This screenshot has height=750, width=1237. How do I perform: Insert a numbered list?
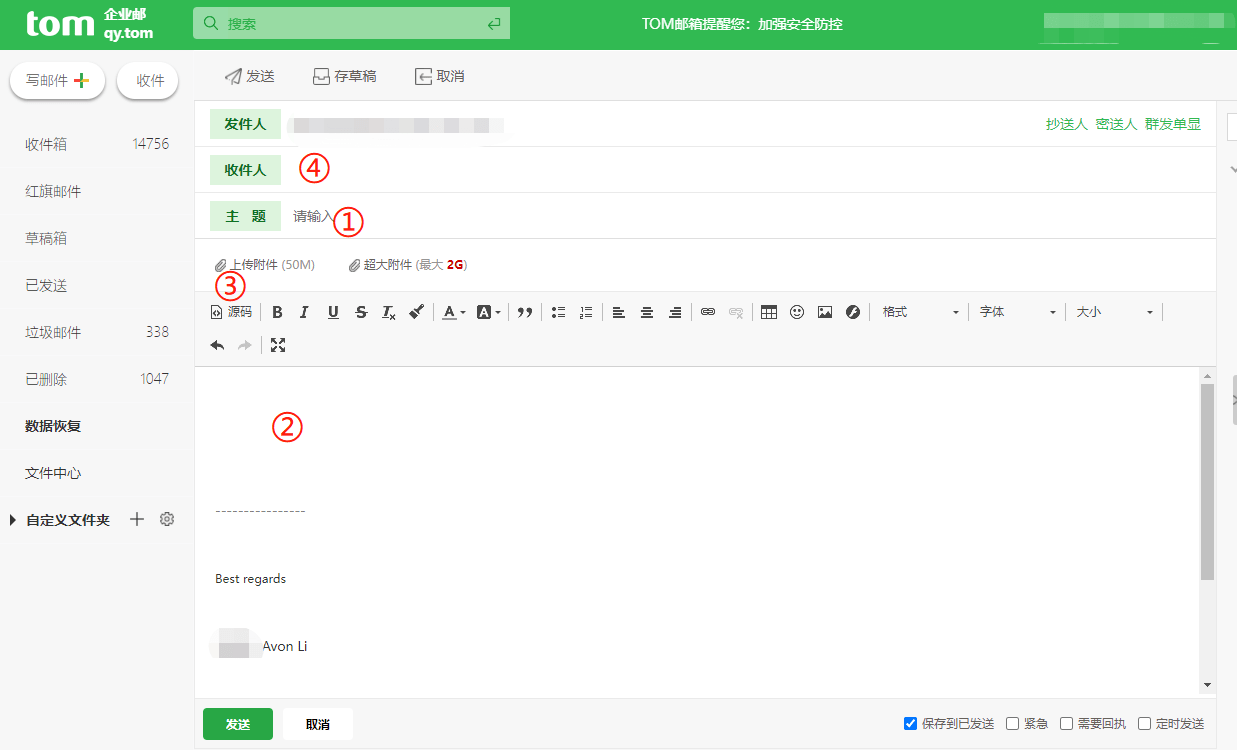point(587,312)
